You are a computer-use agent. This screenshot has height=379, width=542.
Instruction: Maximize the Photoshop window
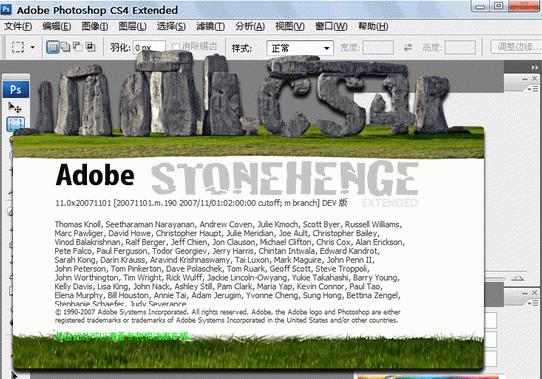tap(498, 6)
